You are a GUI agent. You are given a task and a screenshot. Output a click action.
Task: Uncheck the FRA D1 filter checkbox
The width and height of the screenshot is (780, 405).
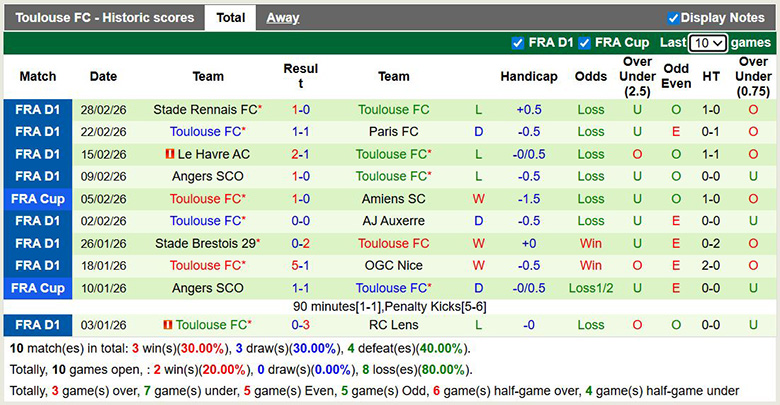click(x=517, y=43)
